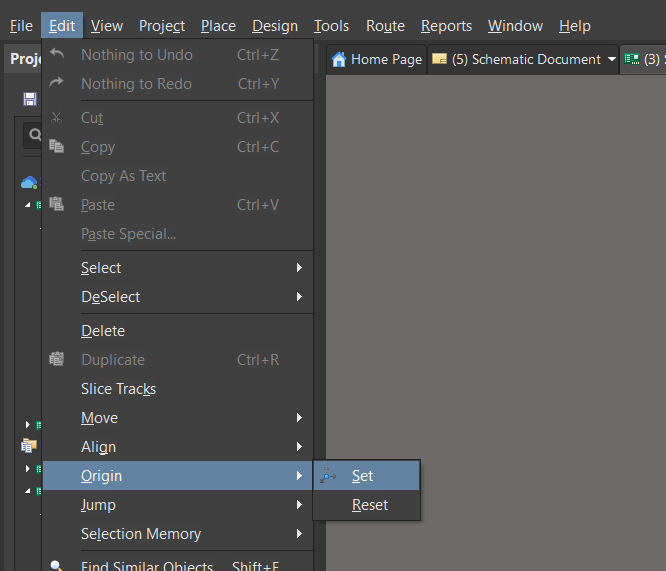The height and width of the screenshot is (571, 666).
Task: Click the Copy pages icon
Action: (x=56, y=146)
